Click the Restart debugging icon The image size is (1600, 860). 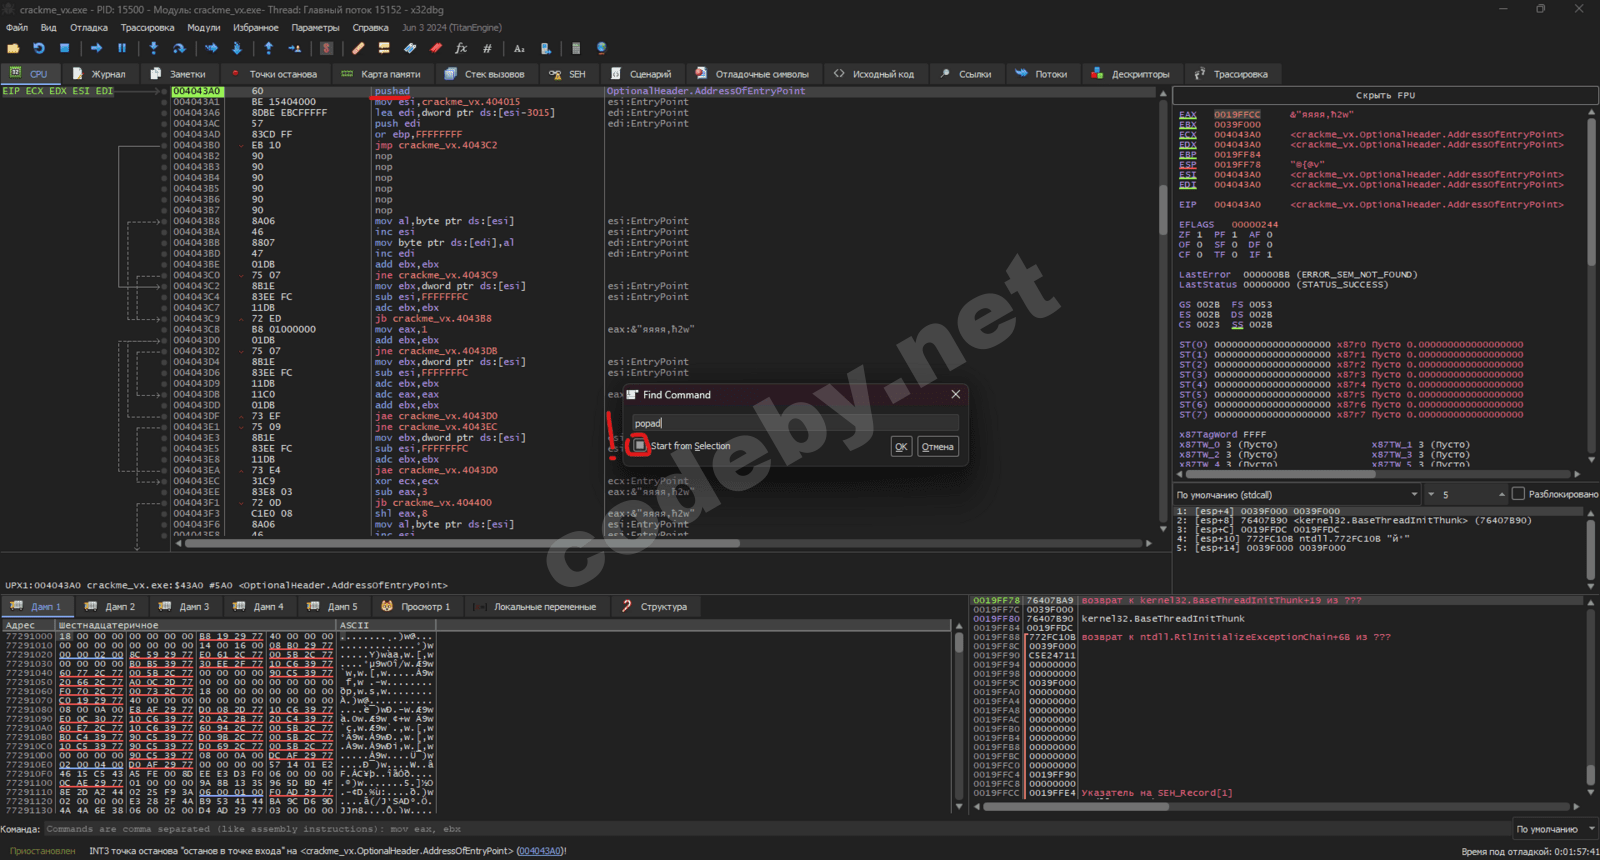click(39, 48)
